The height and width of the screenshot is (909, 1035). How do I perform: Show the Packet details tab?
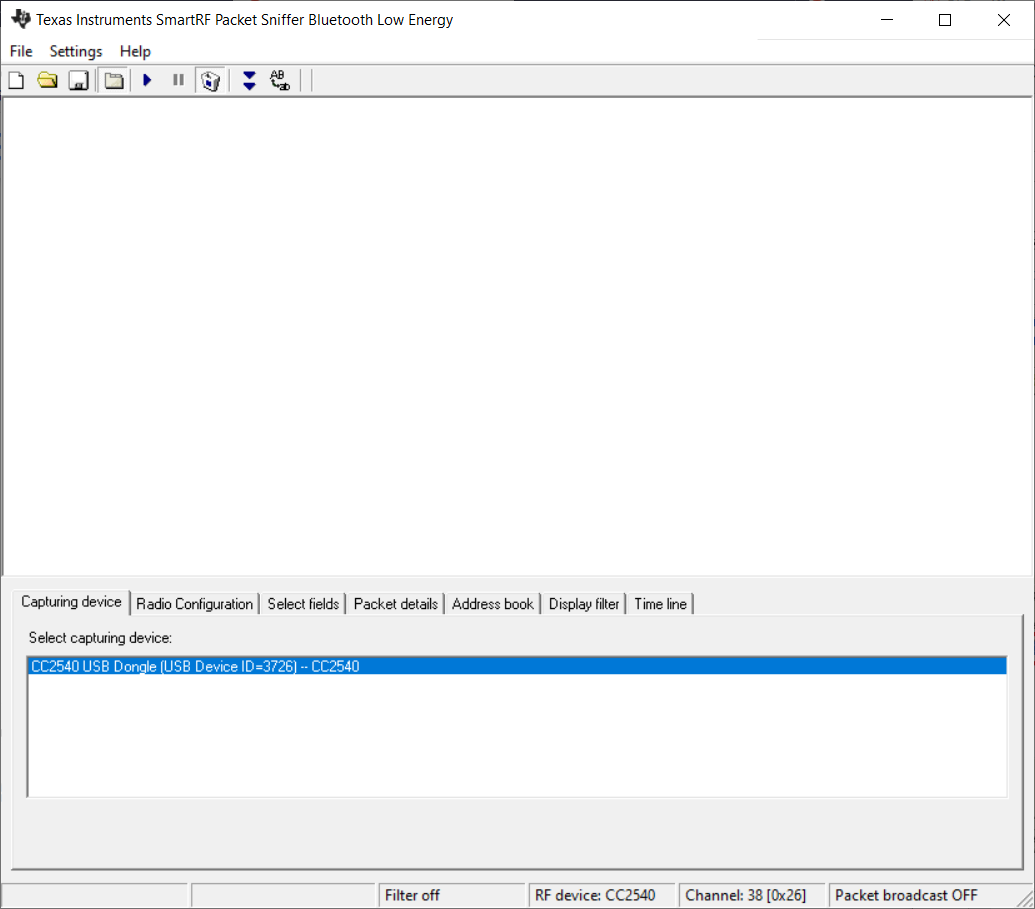pyautogui.click(x=395, y=604)
